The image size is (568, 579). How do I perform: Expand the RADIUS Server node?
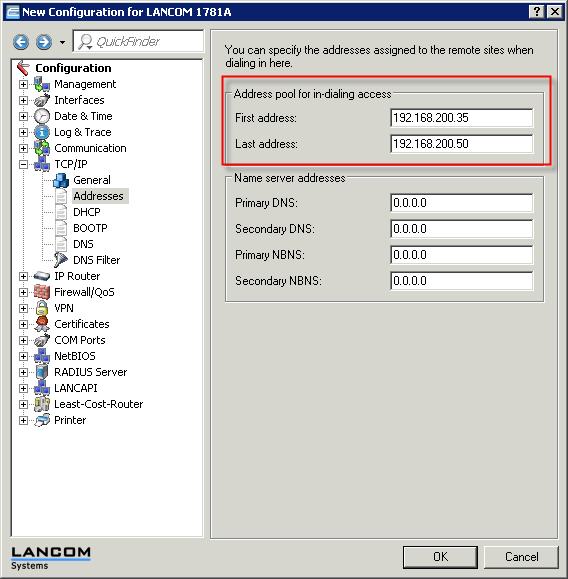click(23, 373)
